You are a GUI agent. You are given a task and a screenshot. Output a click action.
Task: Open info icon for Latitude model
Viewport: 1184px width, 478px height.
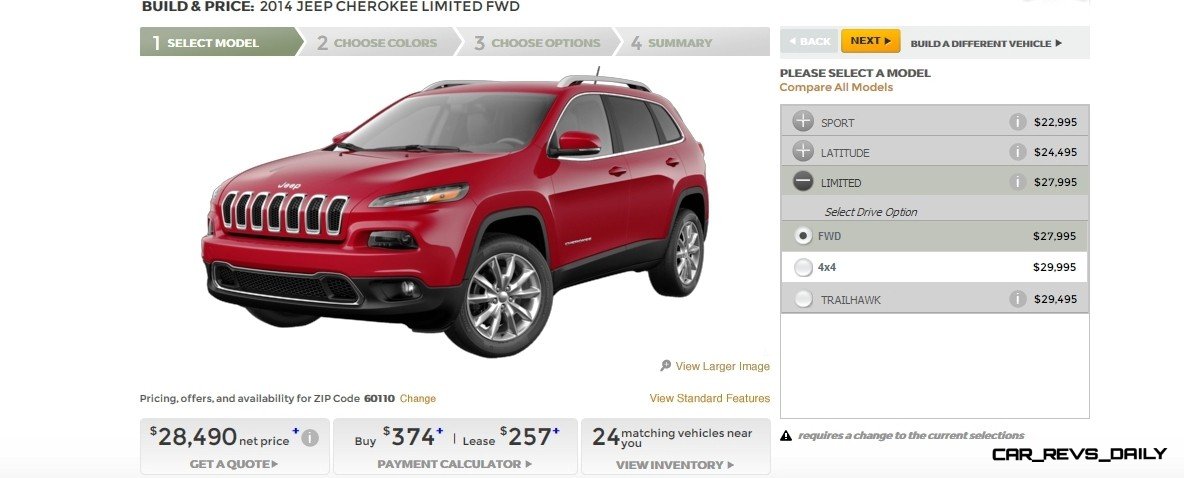pos(1018,152)
